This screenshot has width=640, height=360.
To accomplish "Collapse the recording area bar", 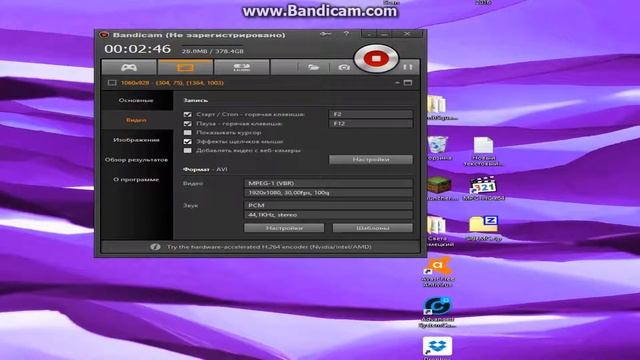I will click(x=397, y=83).
